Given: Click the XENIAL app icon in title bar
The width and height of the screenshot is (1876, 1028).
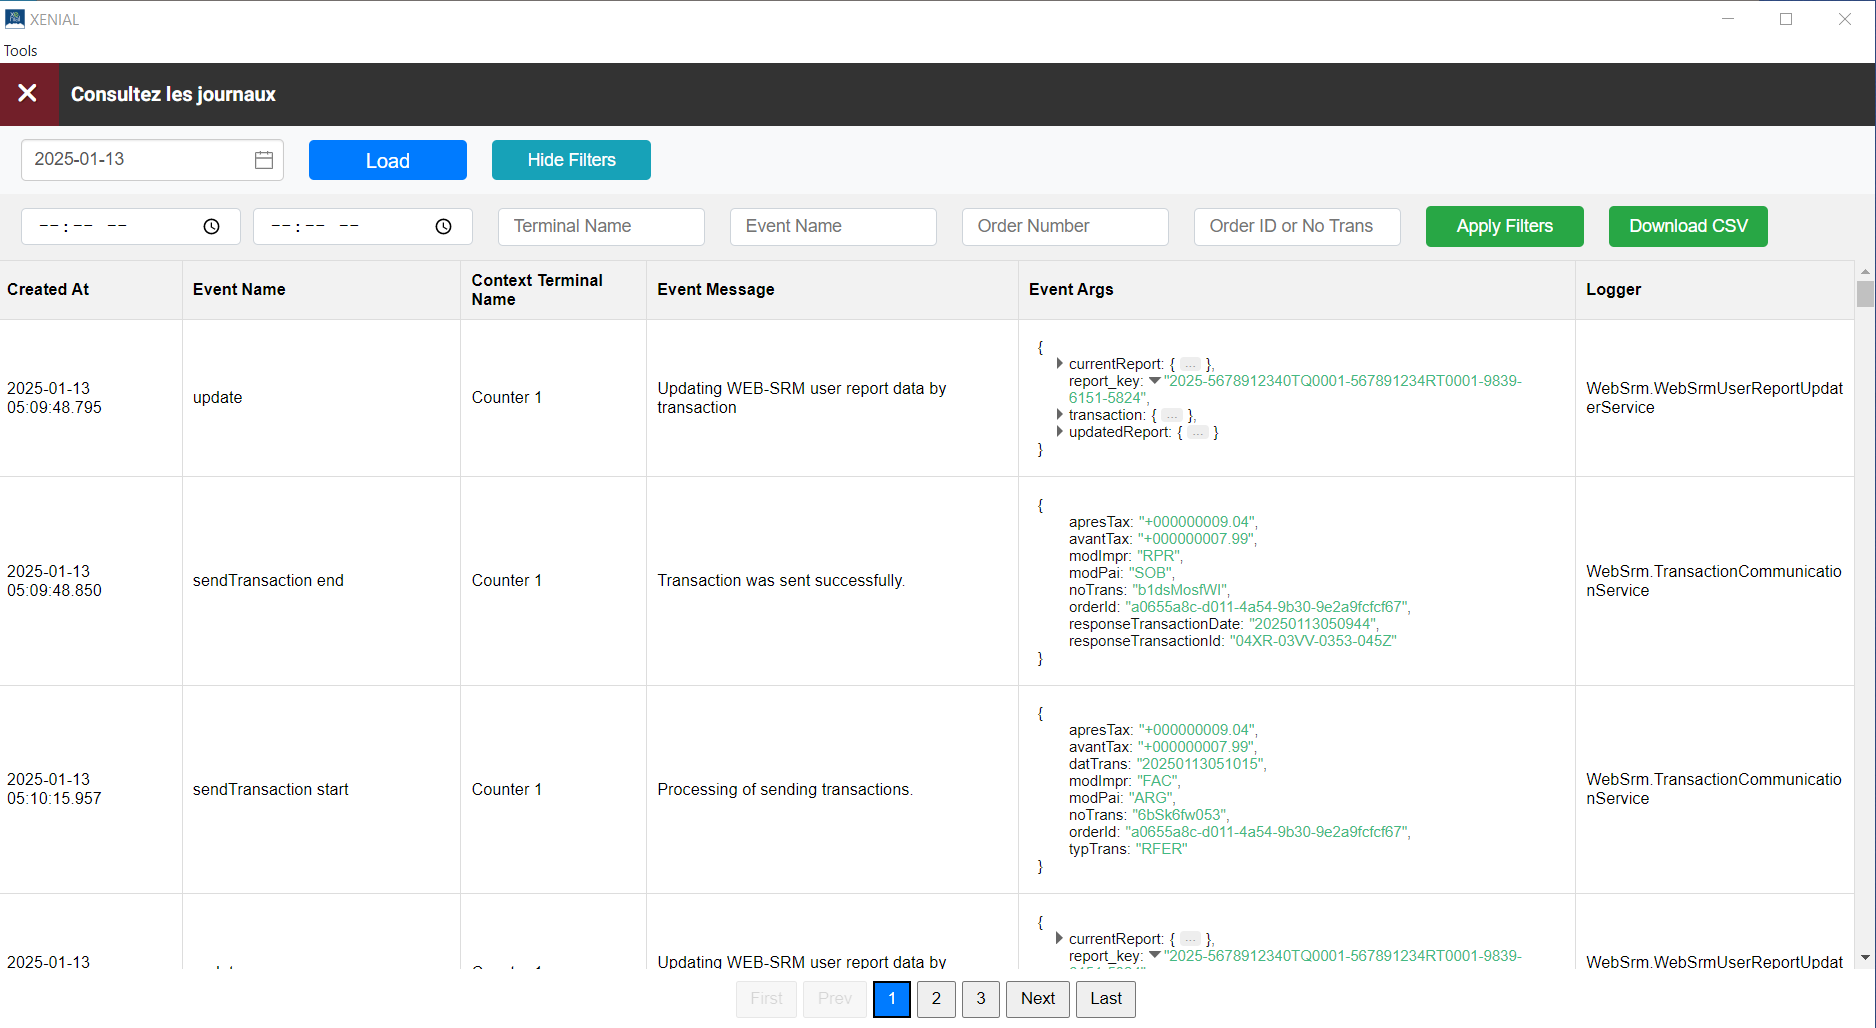Looking at the screenshot, I should coord(15,19).
